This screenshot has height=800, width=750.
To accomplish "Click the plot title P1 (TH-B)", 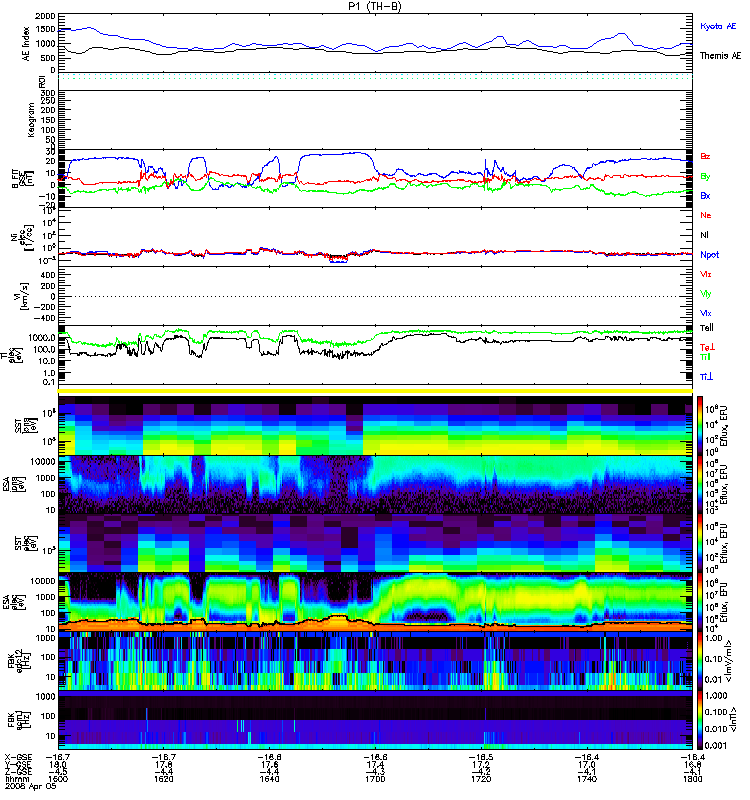I will (x=374, y=6).
